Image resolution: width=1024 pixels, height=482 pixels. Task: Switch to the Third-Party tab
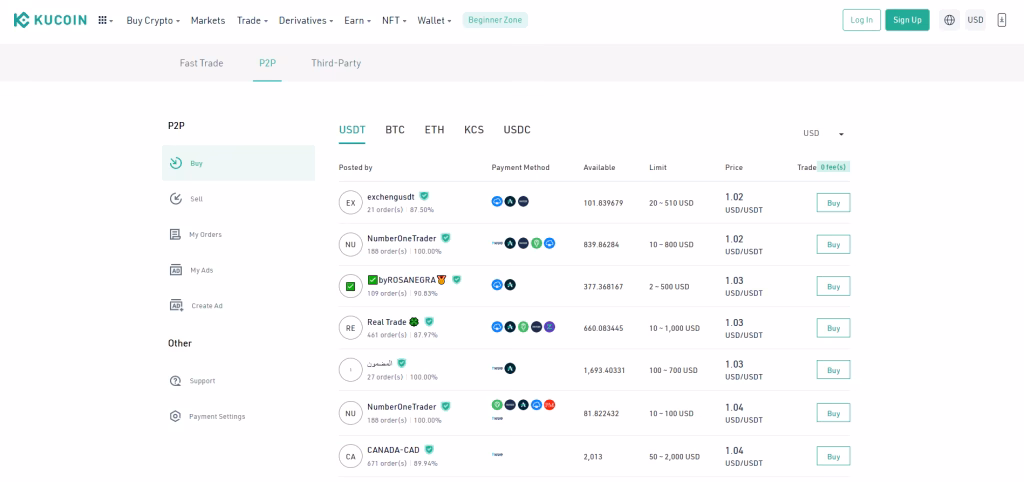click(336, 63)
